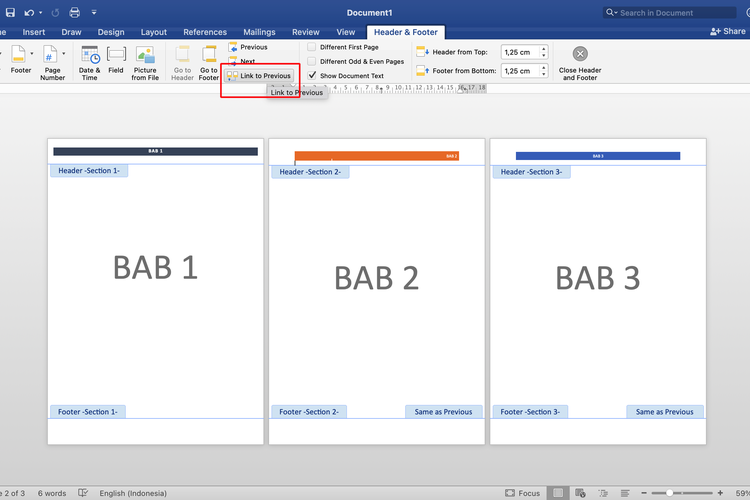Click the redo arrow icon

click(55, 12)
